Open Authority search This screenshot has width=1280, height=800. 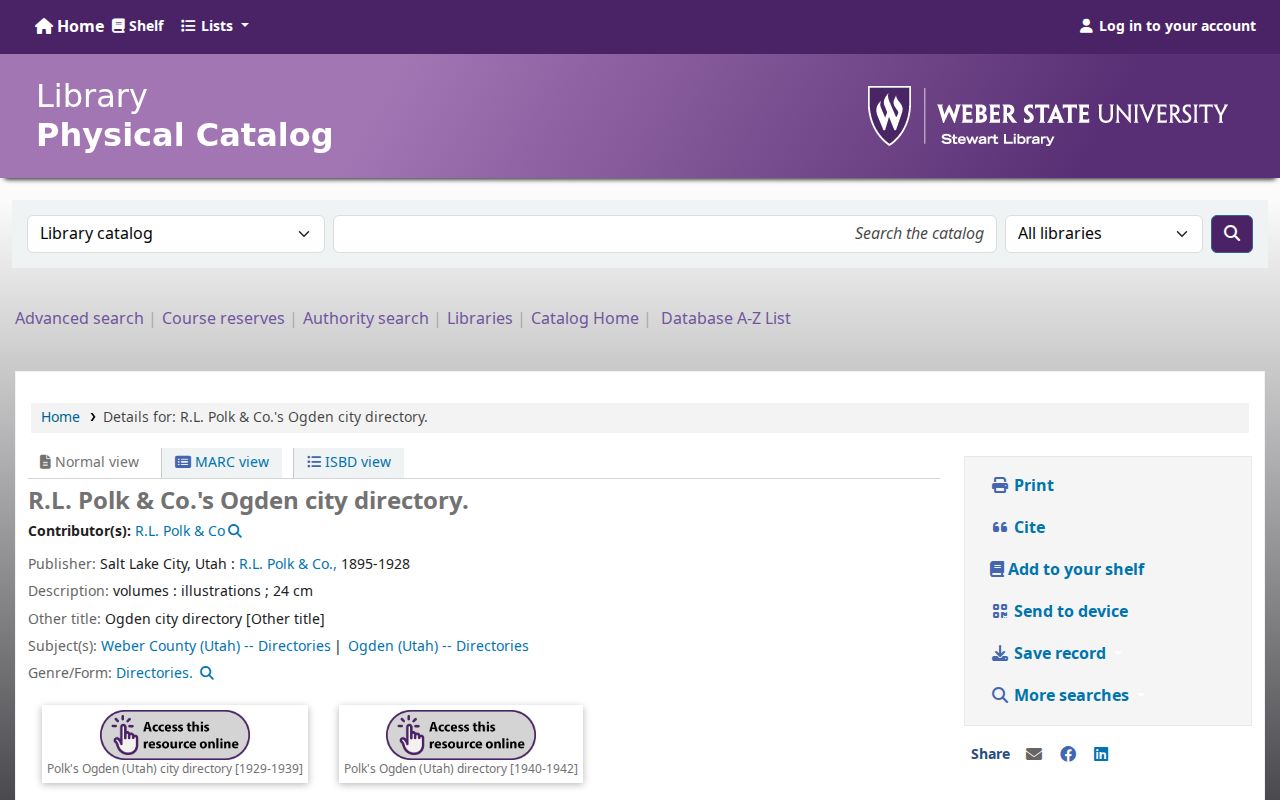pyautogui.click(x=365, y=318)
